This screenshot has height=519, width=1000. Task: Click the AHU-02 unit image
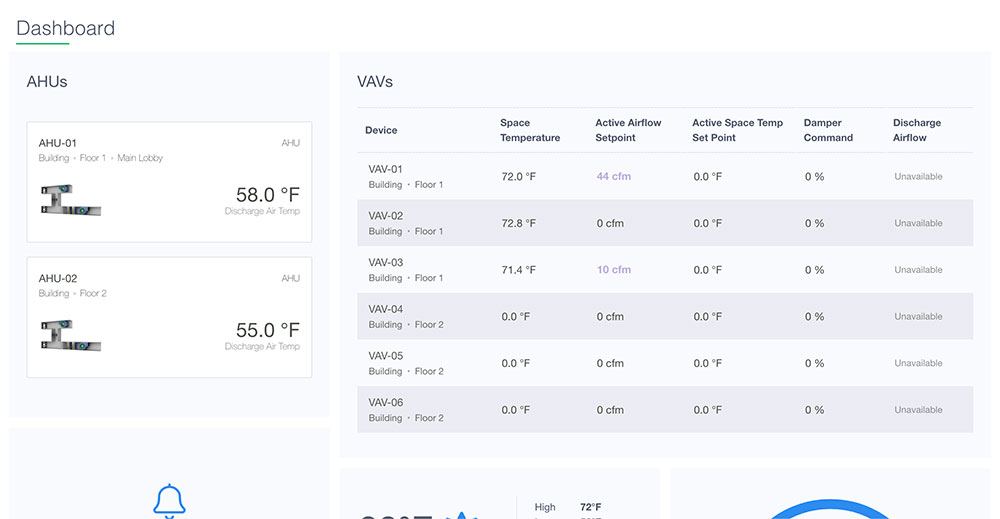[x=71, y=335]
